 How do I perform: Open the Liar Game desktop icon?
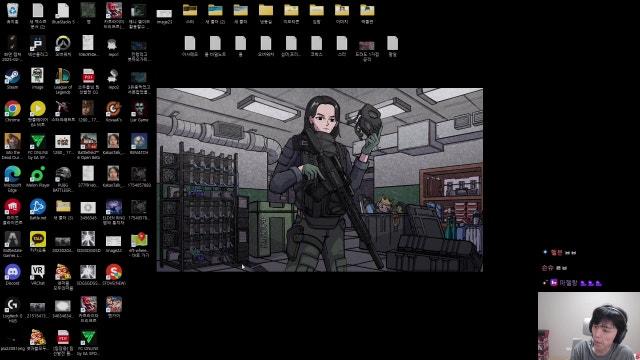point(139,111)
